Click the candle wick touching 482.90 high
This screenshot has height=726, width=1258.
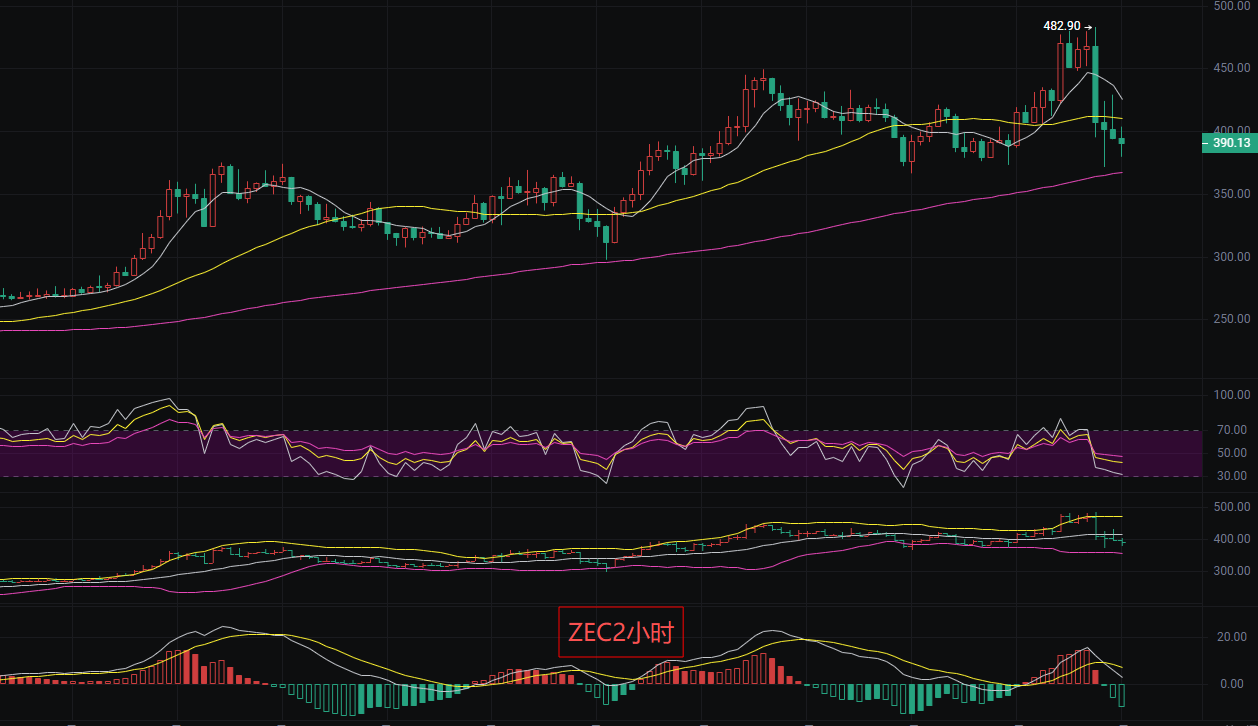point(1096,34)
